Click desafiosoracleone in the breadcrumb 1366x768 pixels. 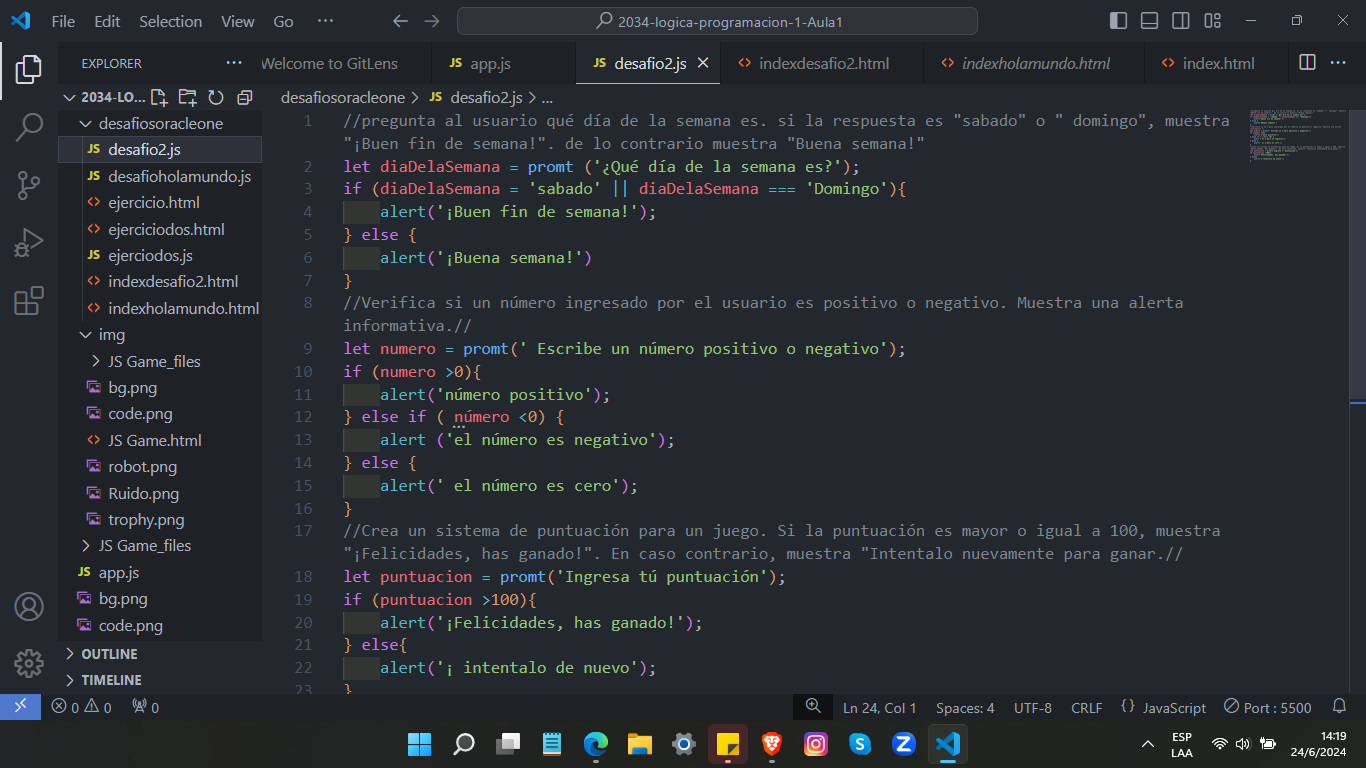click(343, 97)
